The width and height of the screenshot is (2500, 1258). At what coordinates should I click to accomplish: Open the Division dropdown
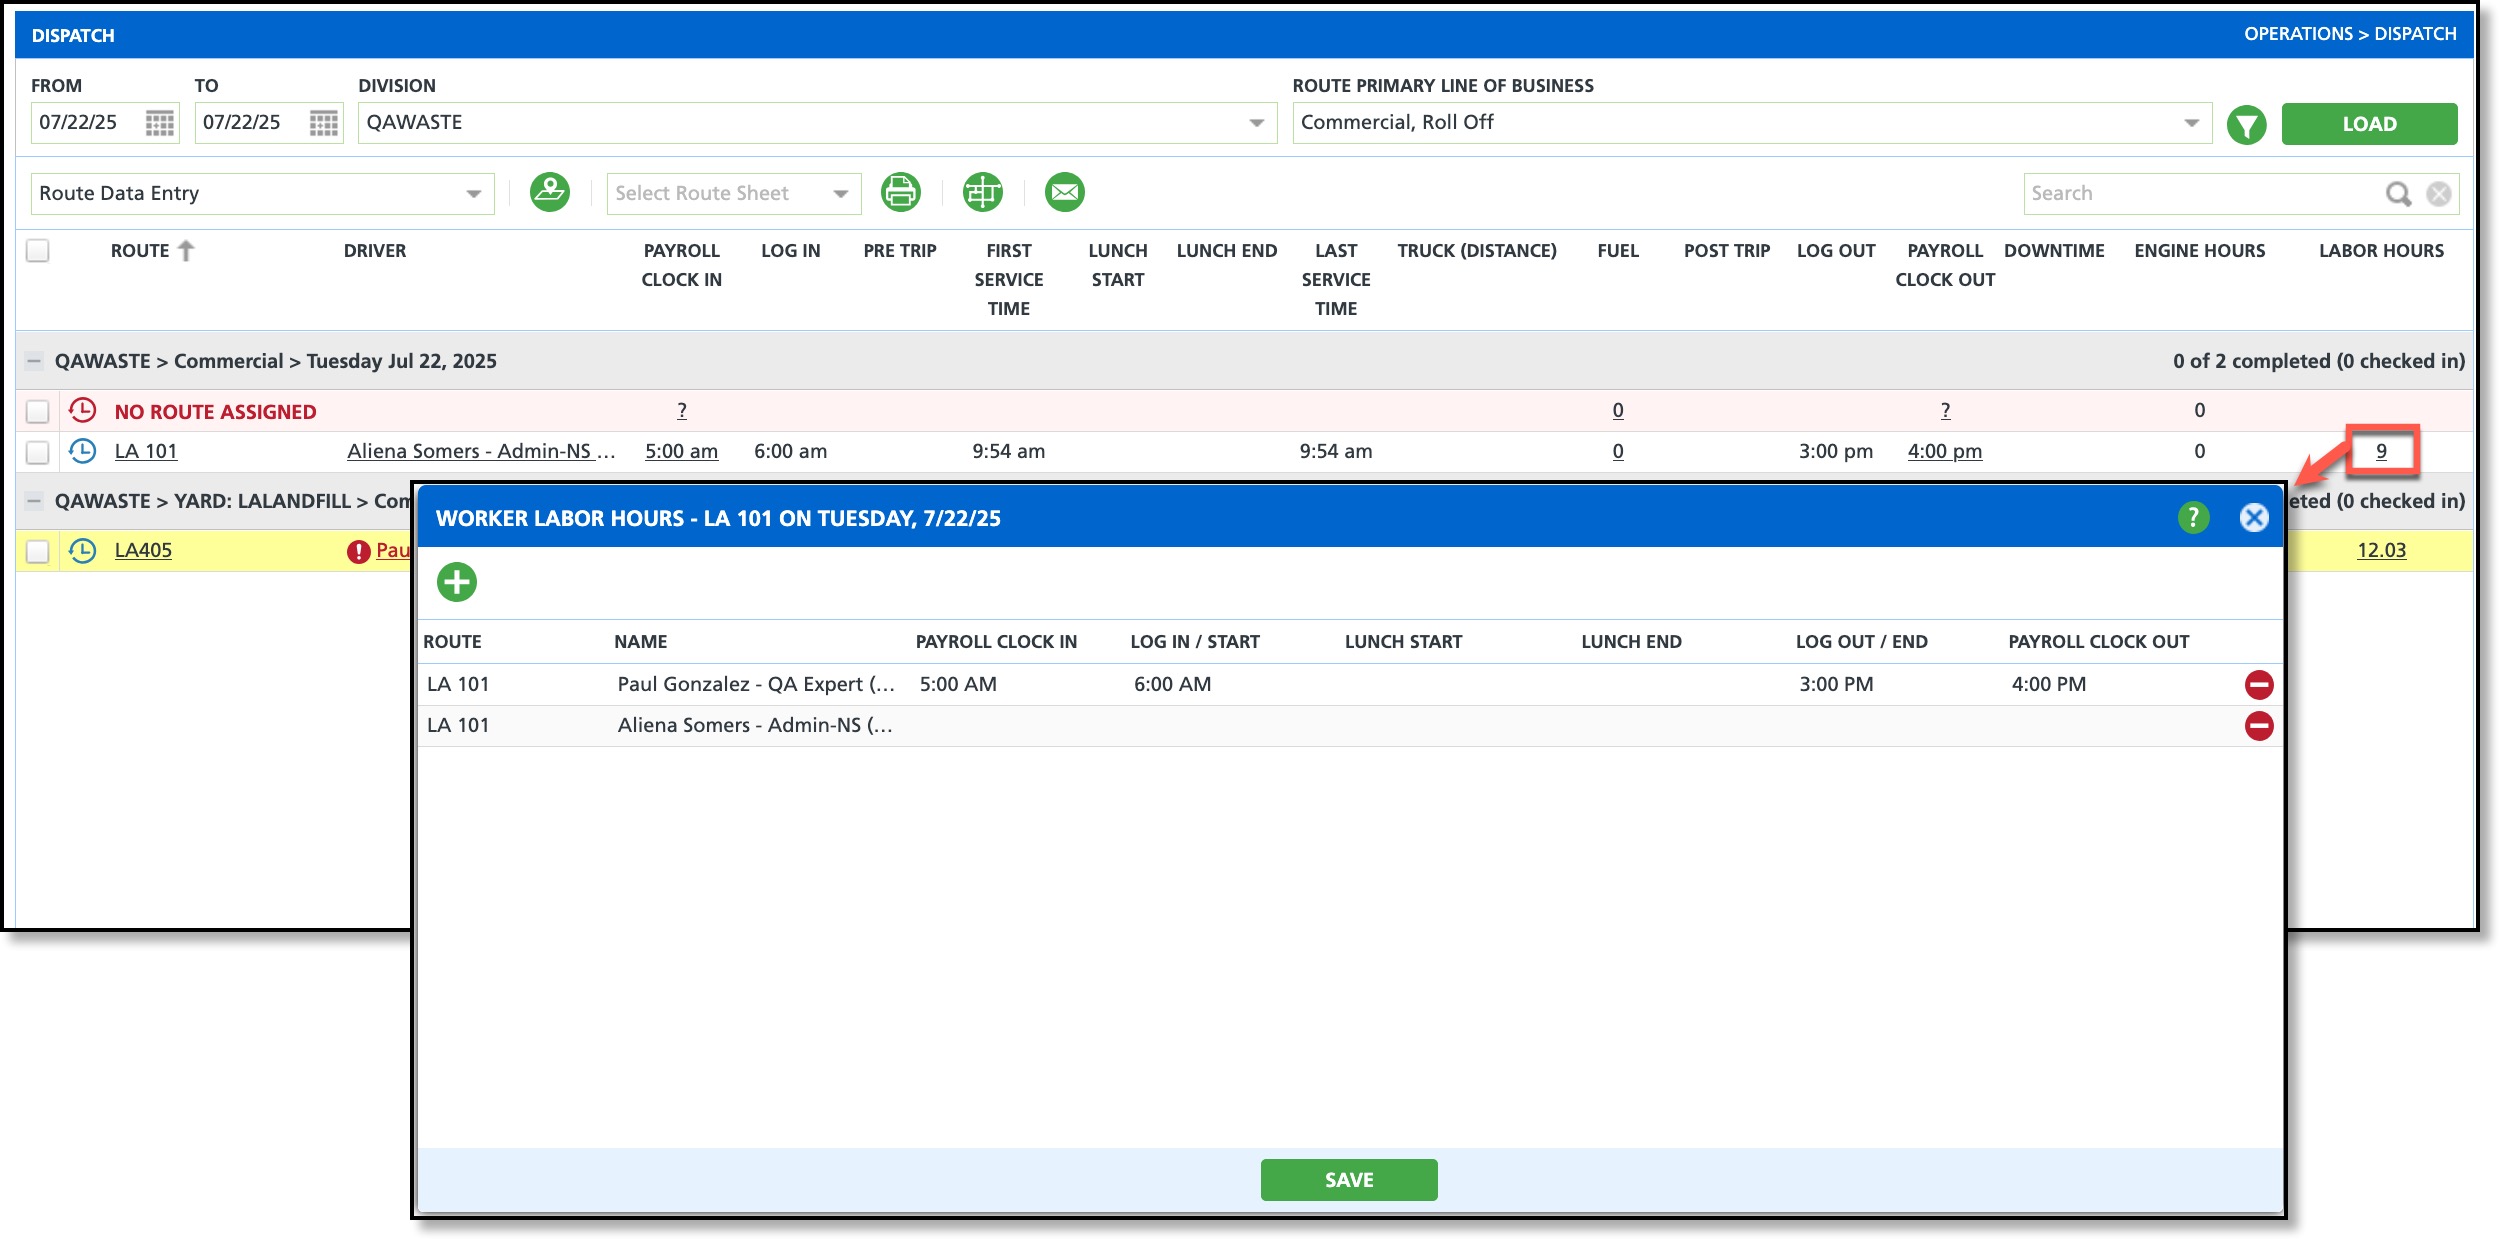(1256, 123)
